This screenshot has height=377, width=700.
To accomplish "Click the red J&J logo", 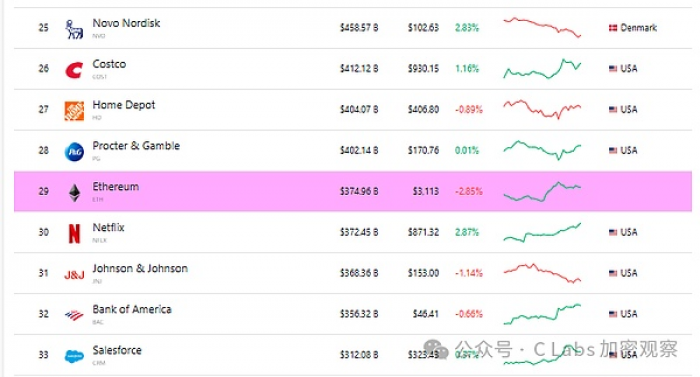I will tap(74, 275).
